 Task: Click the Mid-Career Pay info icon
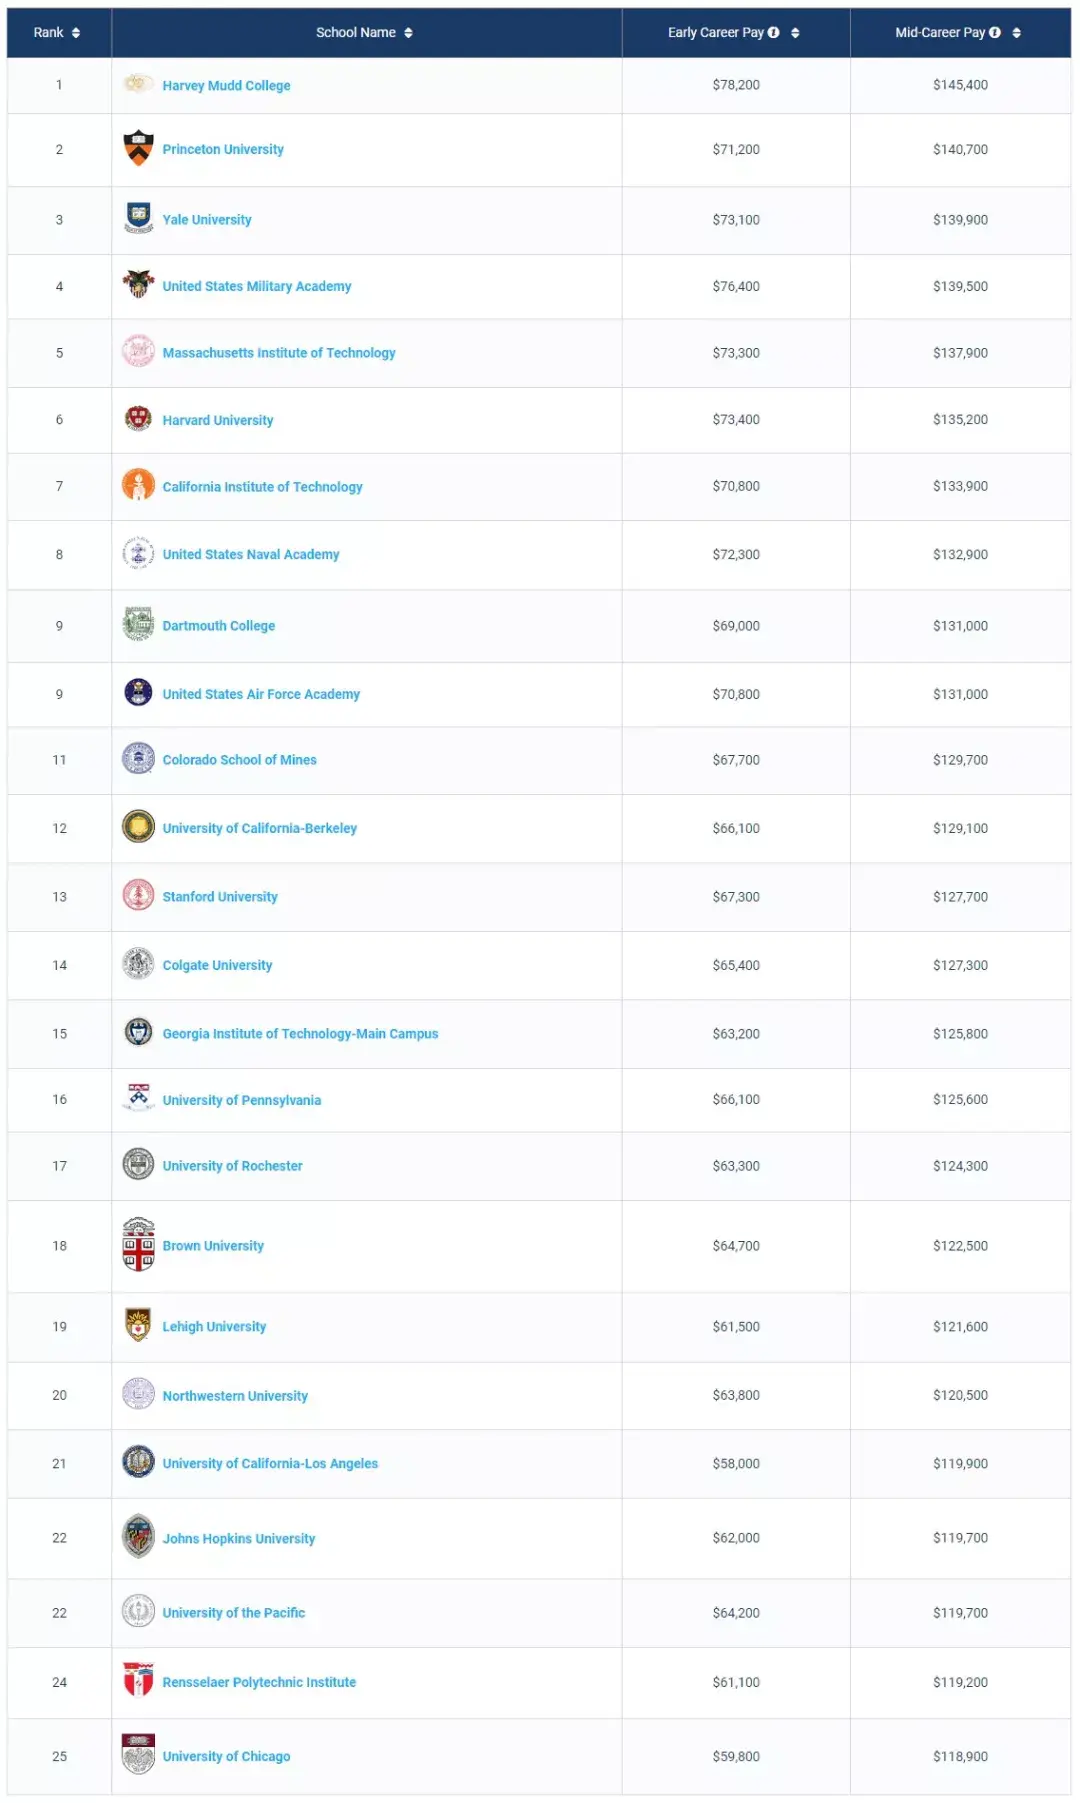995,33
